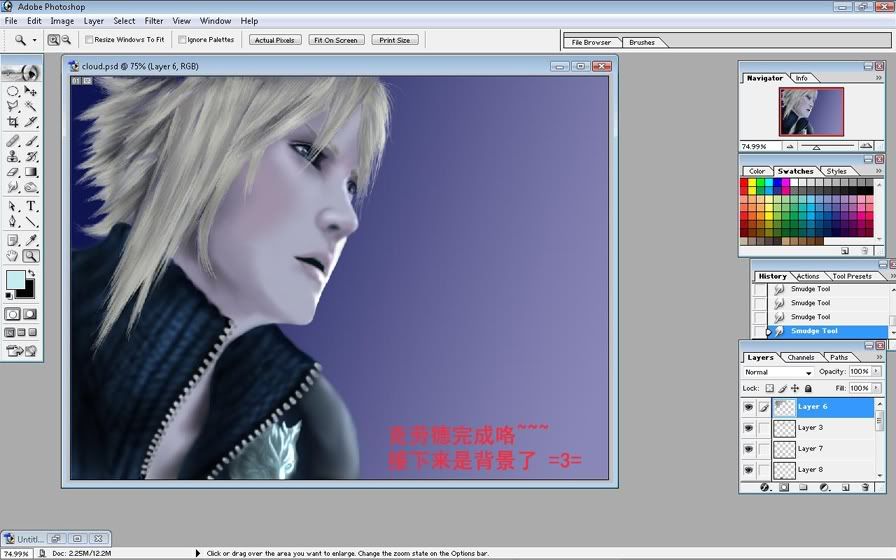Add layer style icon in Layers panel

(766, 487)
